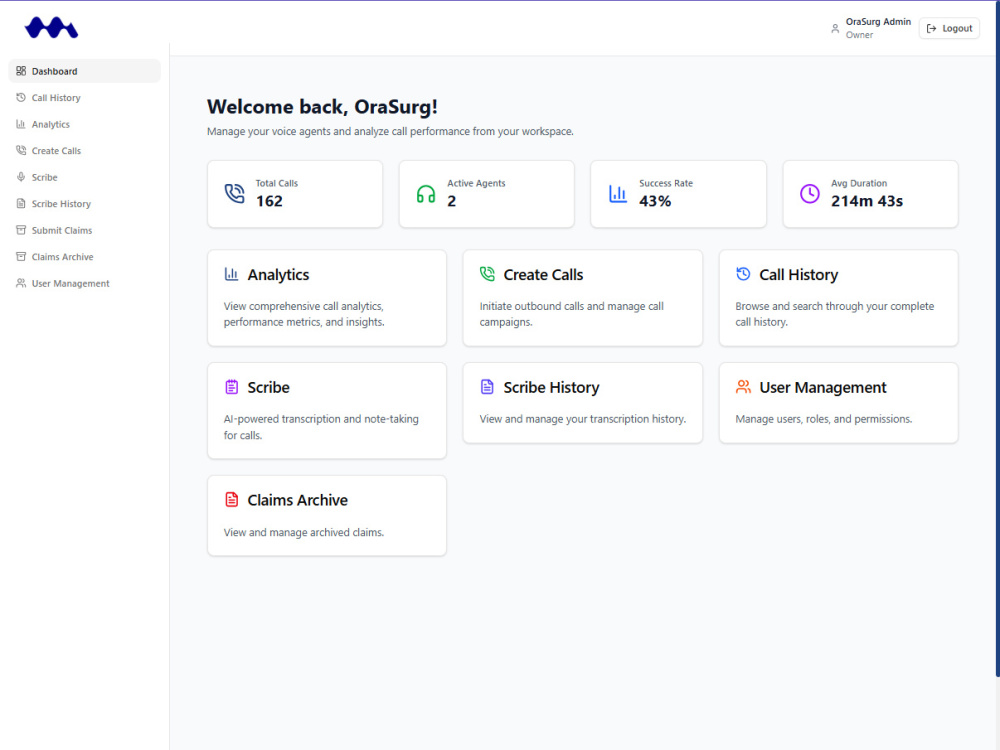
Task: Click the user profile icon beside OraSurg Admin
Action: click(x=835, y=28)
